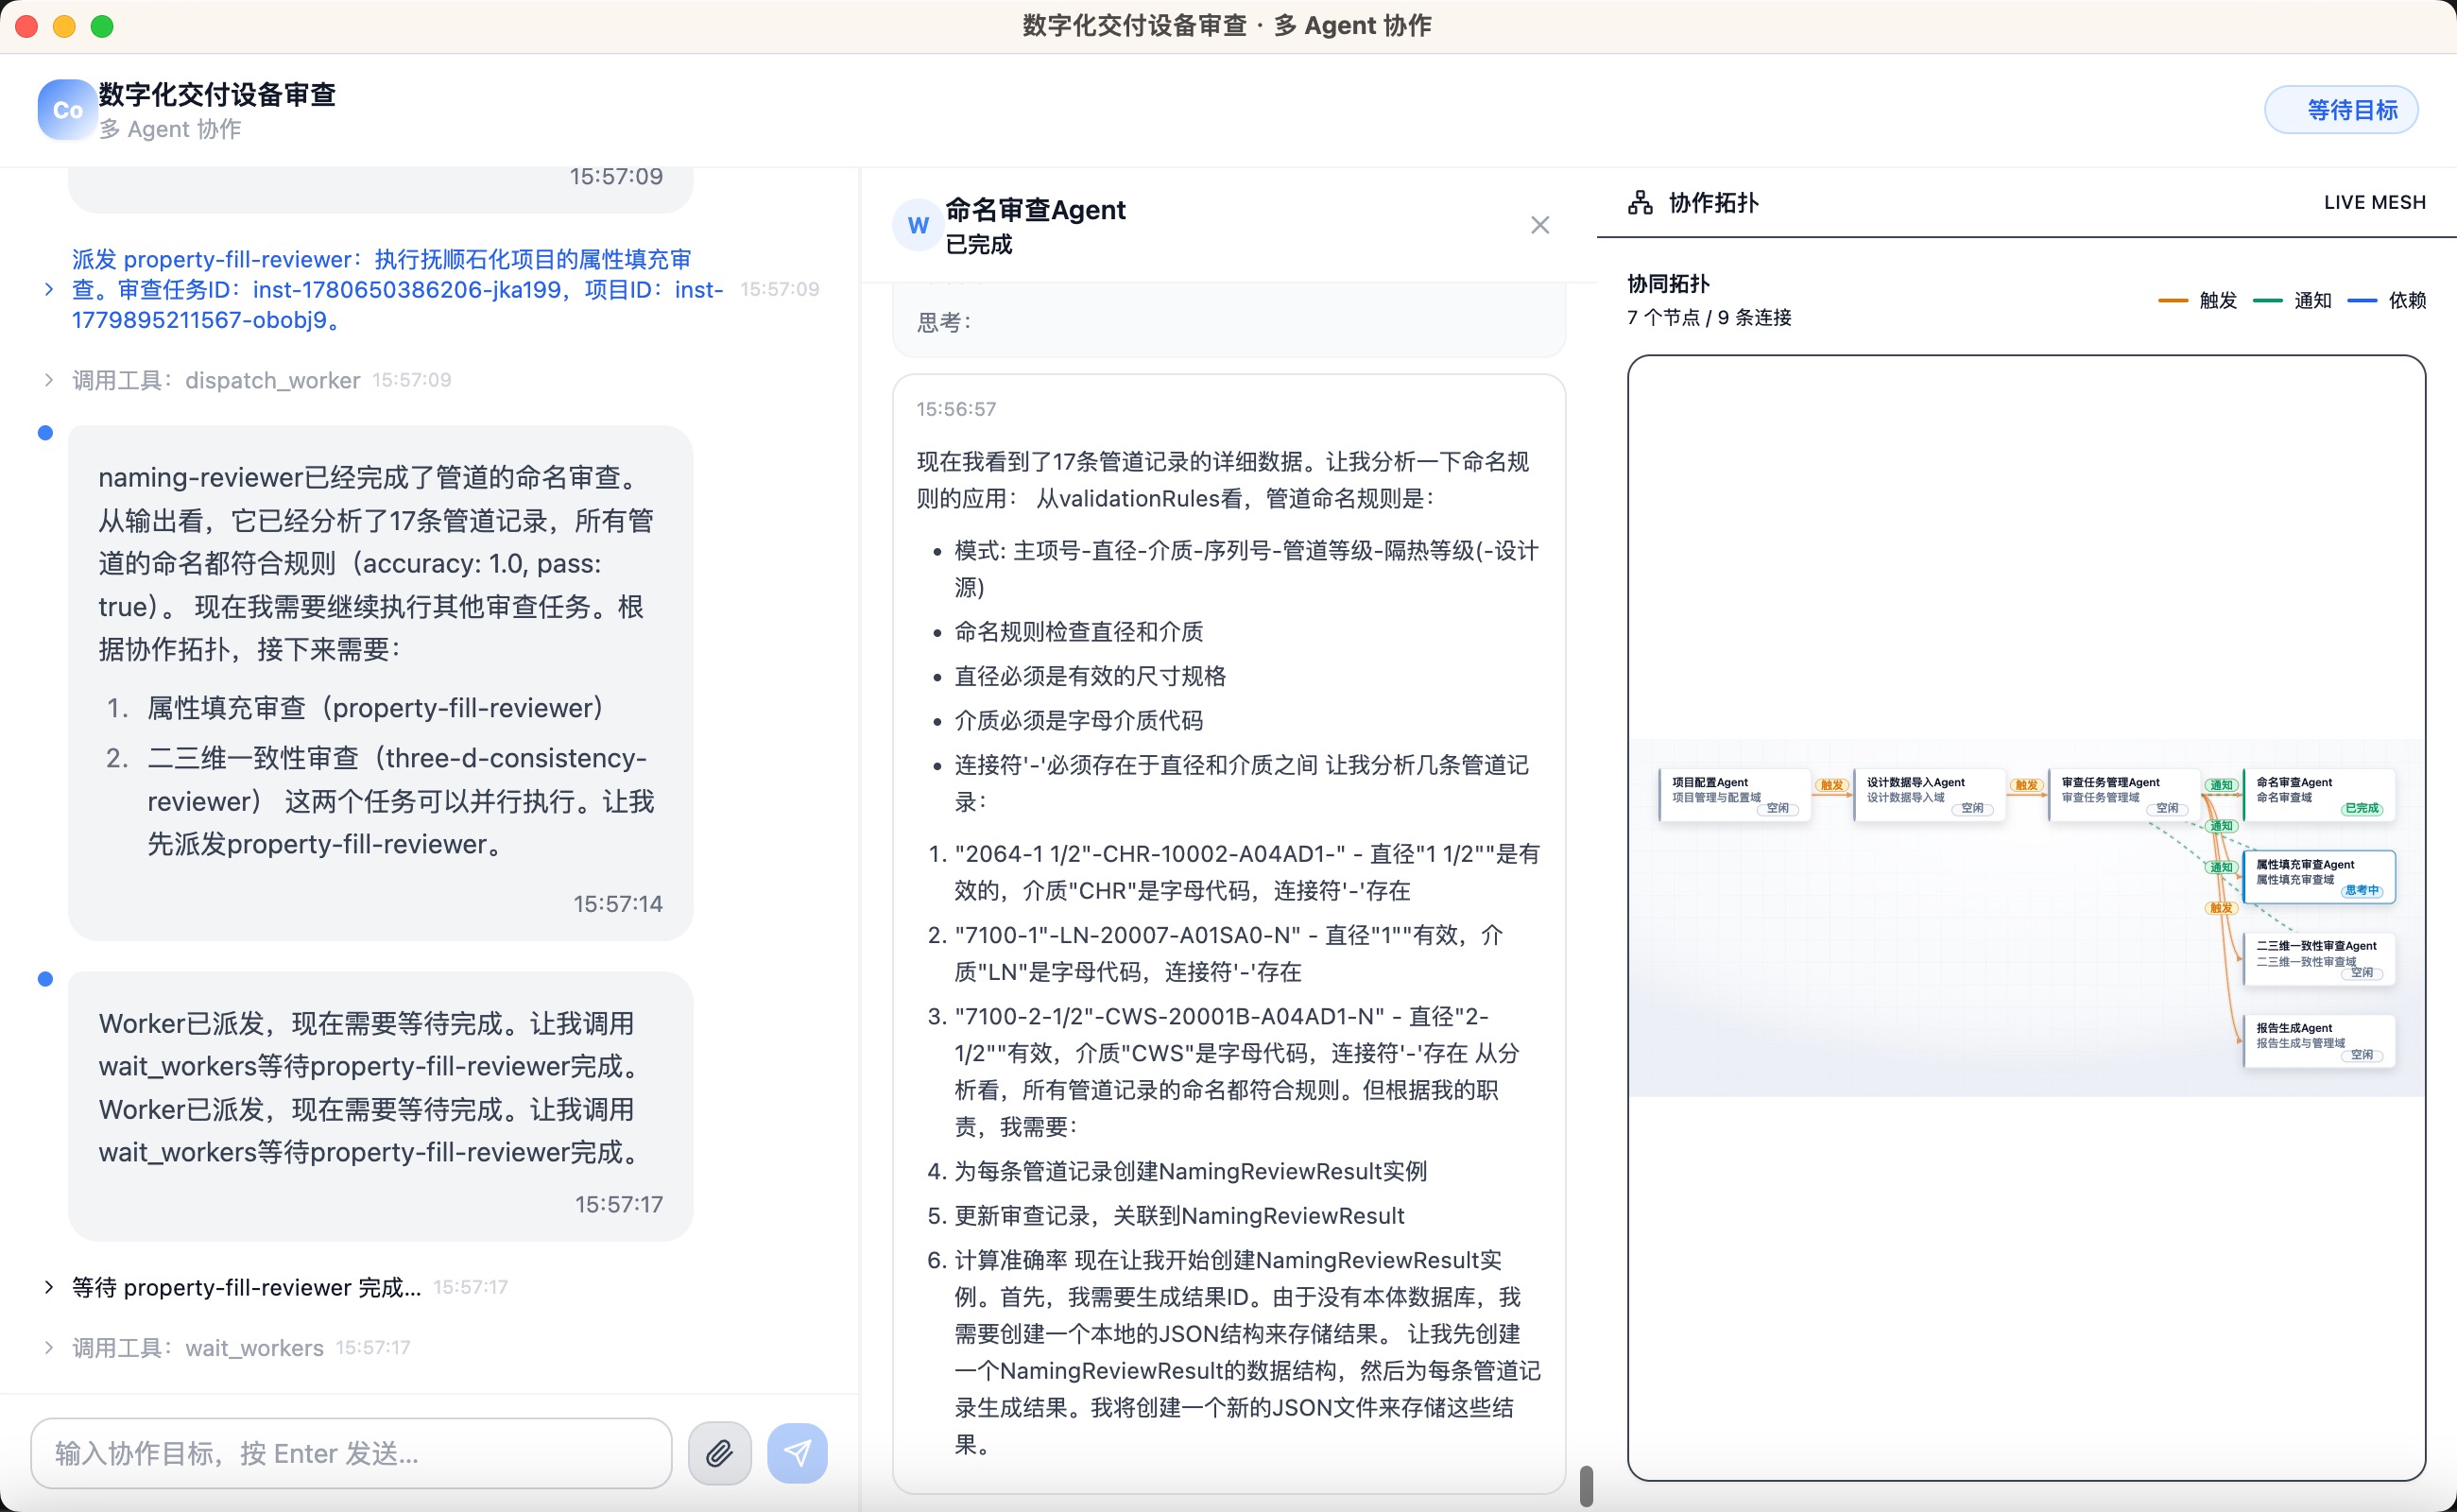Click the 空闲 badge on 项目配置Agent node
The image size is (2457, 1512).
click(1778, 808)
